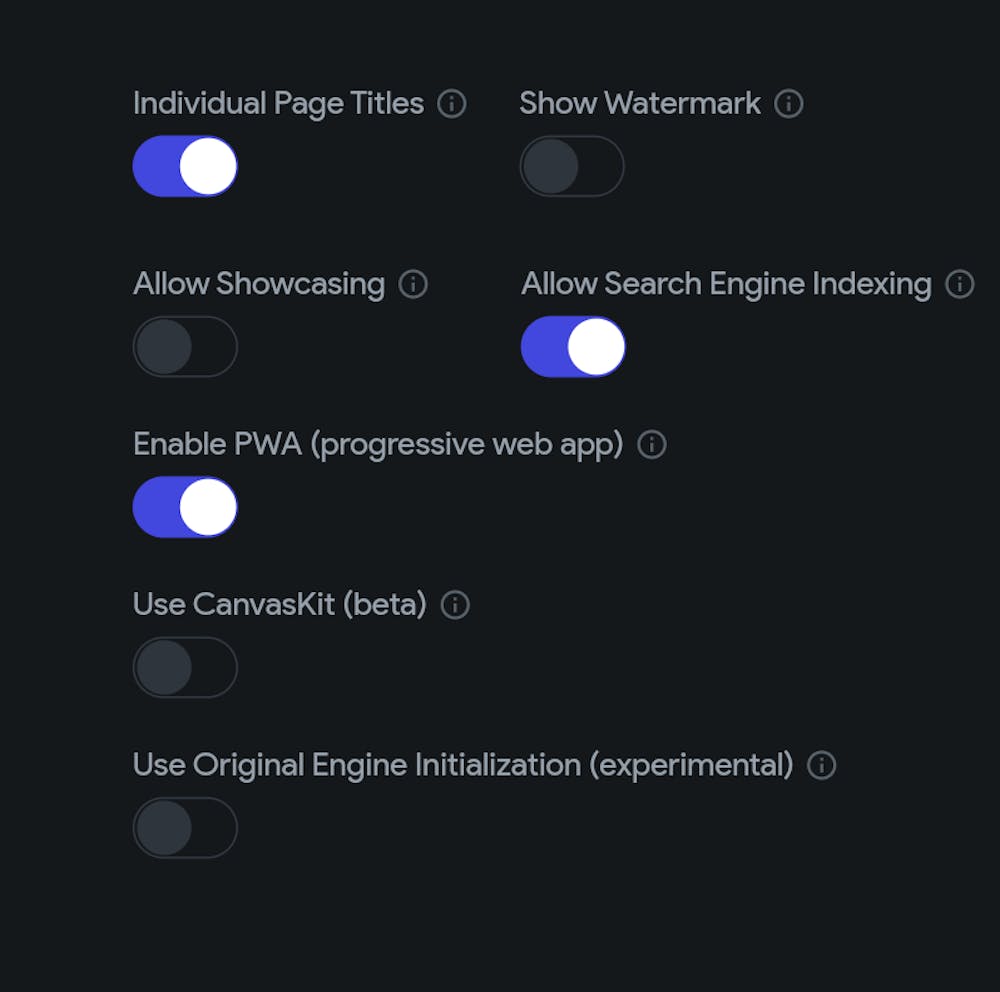
Task: Enable the Show Watermark switch
Action: (x=572, y=166)
